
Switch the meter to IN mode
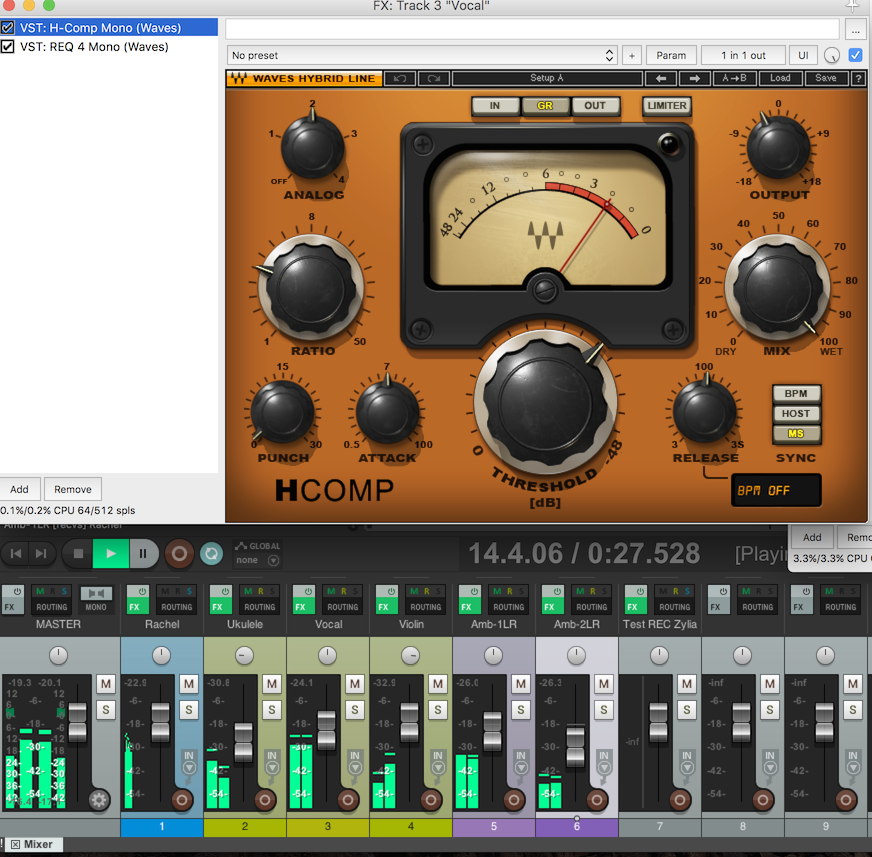(495, 106)
